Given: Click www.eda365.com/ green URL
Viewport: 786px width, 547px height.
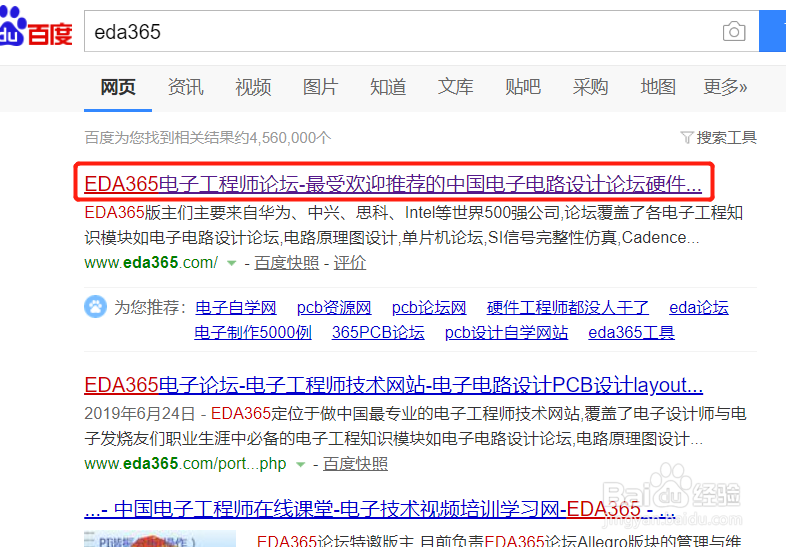Looking at the screenshot, I should [151, 263].
